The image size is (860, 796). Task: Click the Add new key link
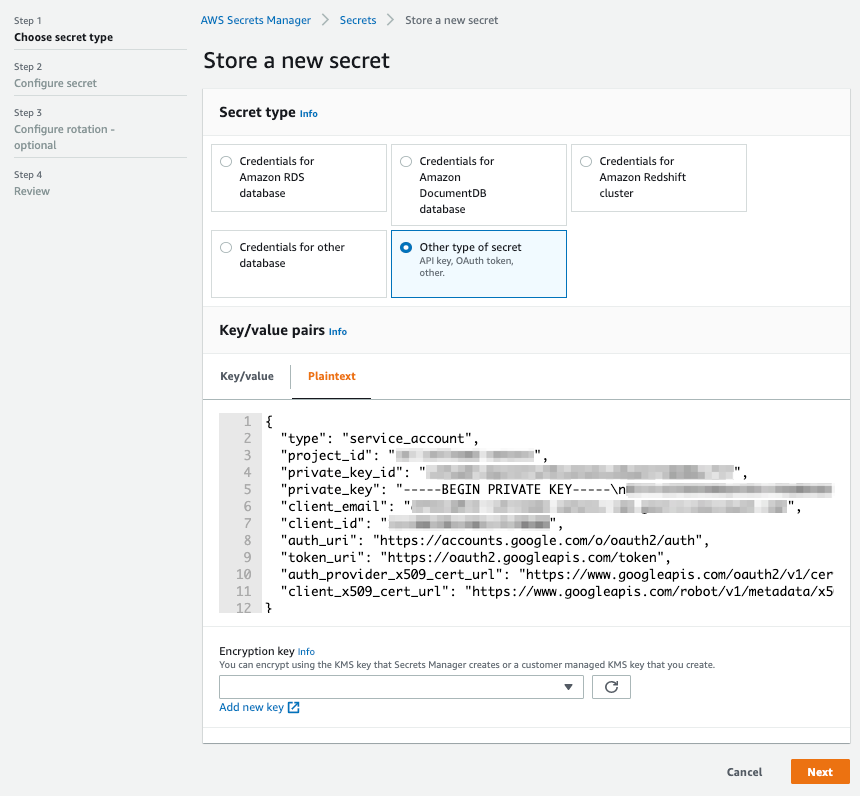coord(252,707)
